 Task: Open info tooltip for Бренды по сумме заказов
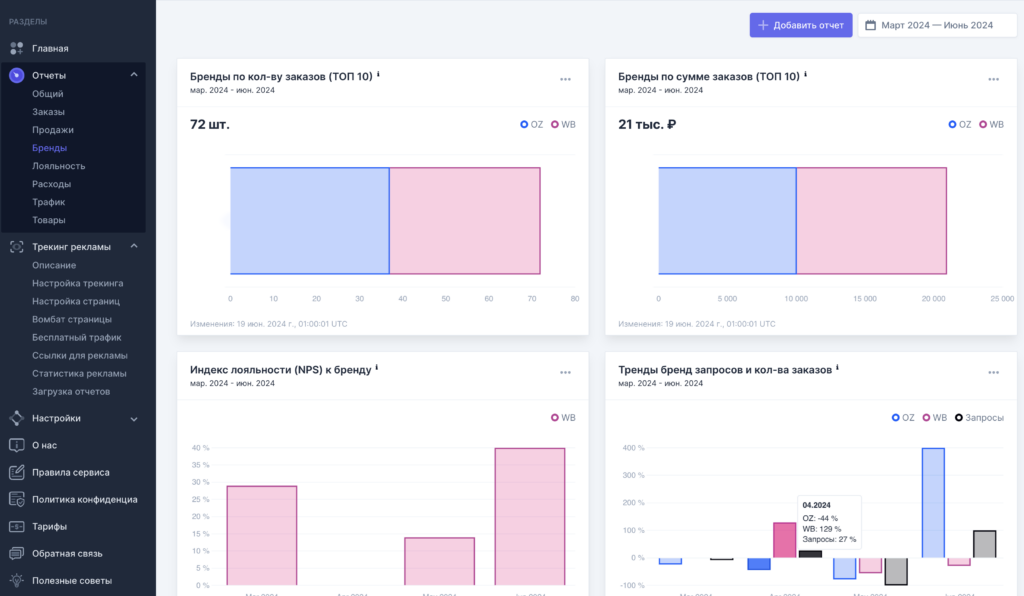point(805,75)
